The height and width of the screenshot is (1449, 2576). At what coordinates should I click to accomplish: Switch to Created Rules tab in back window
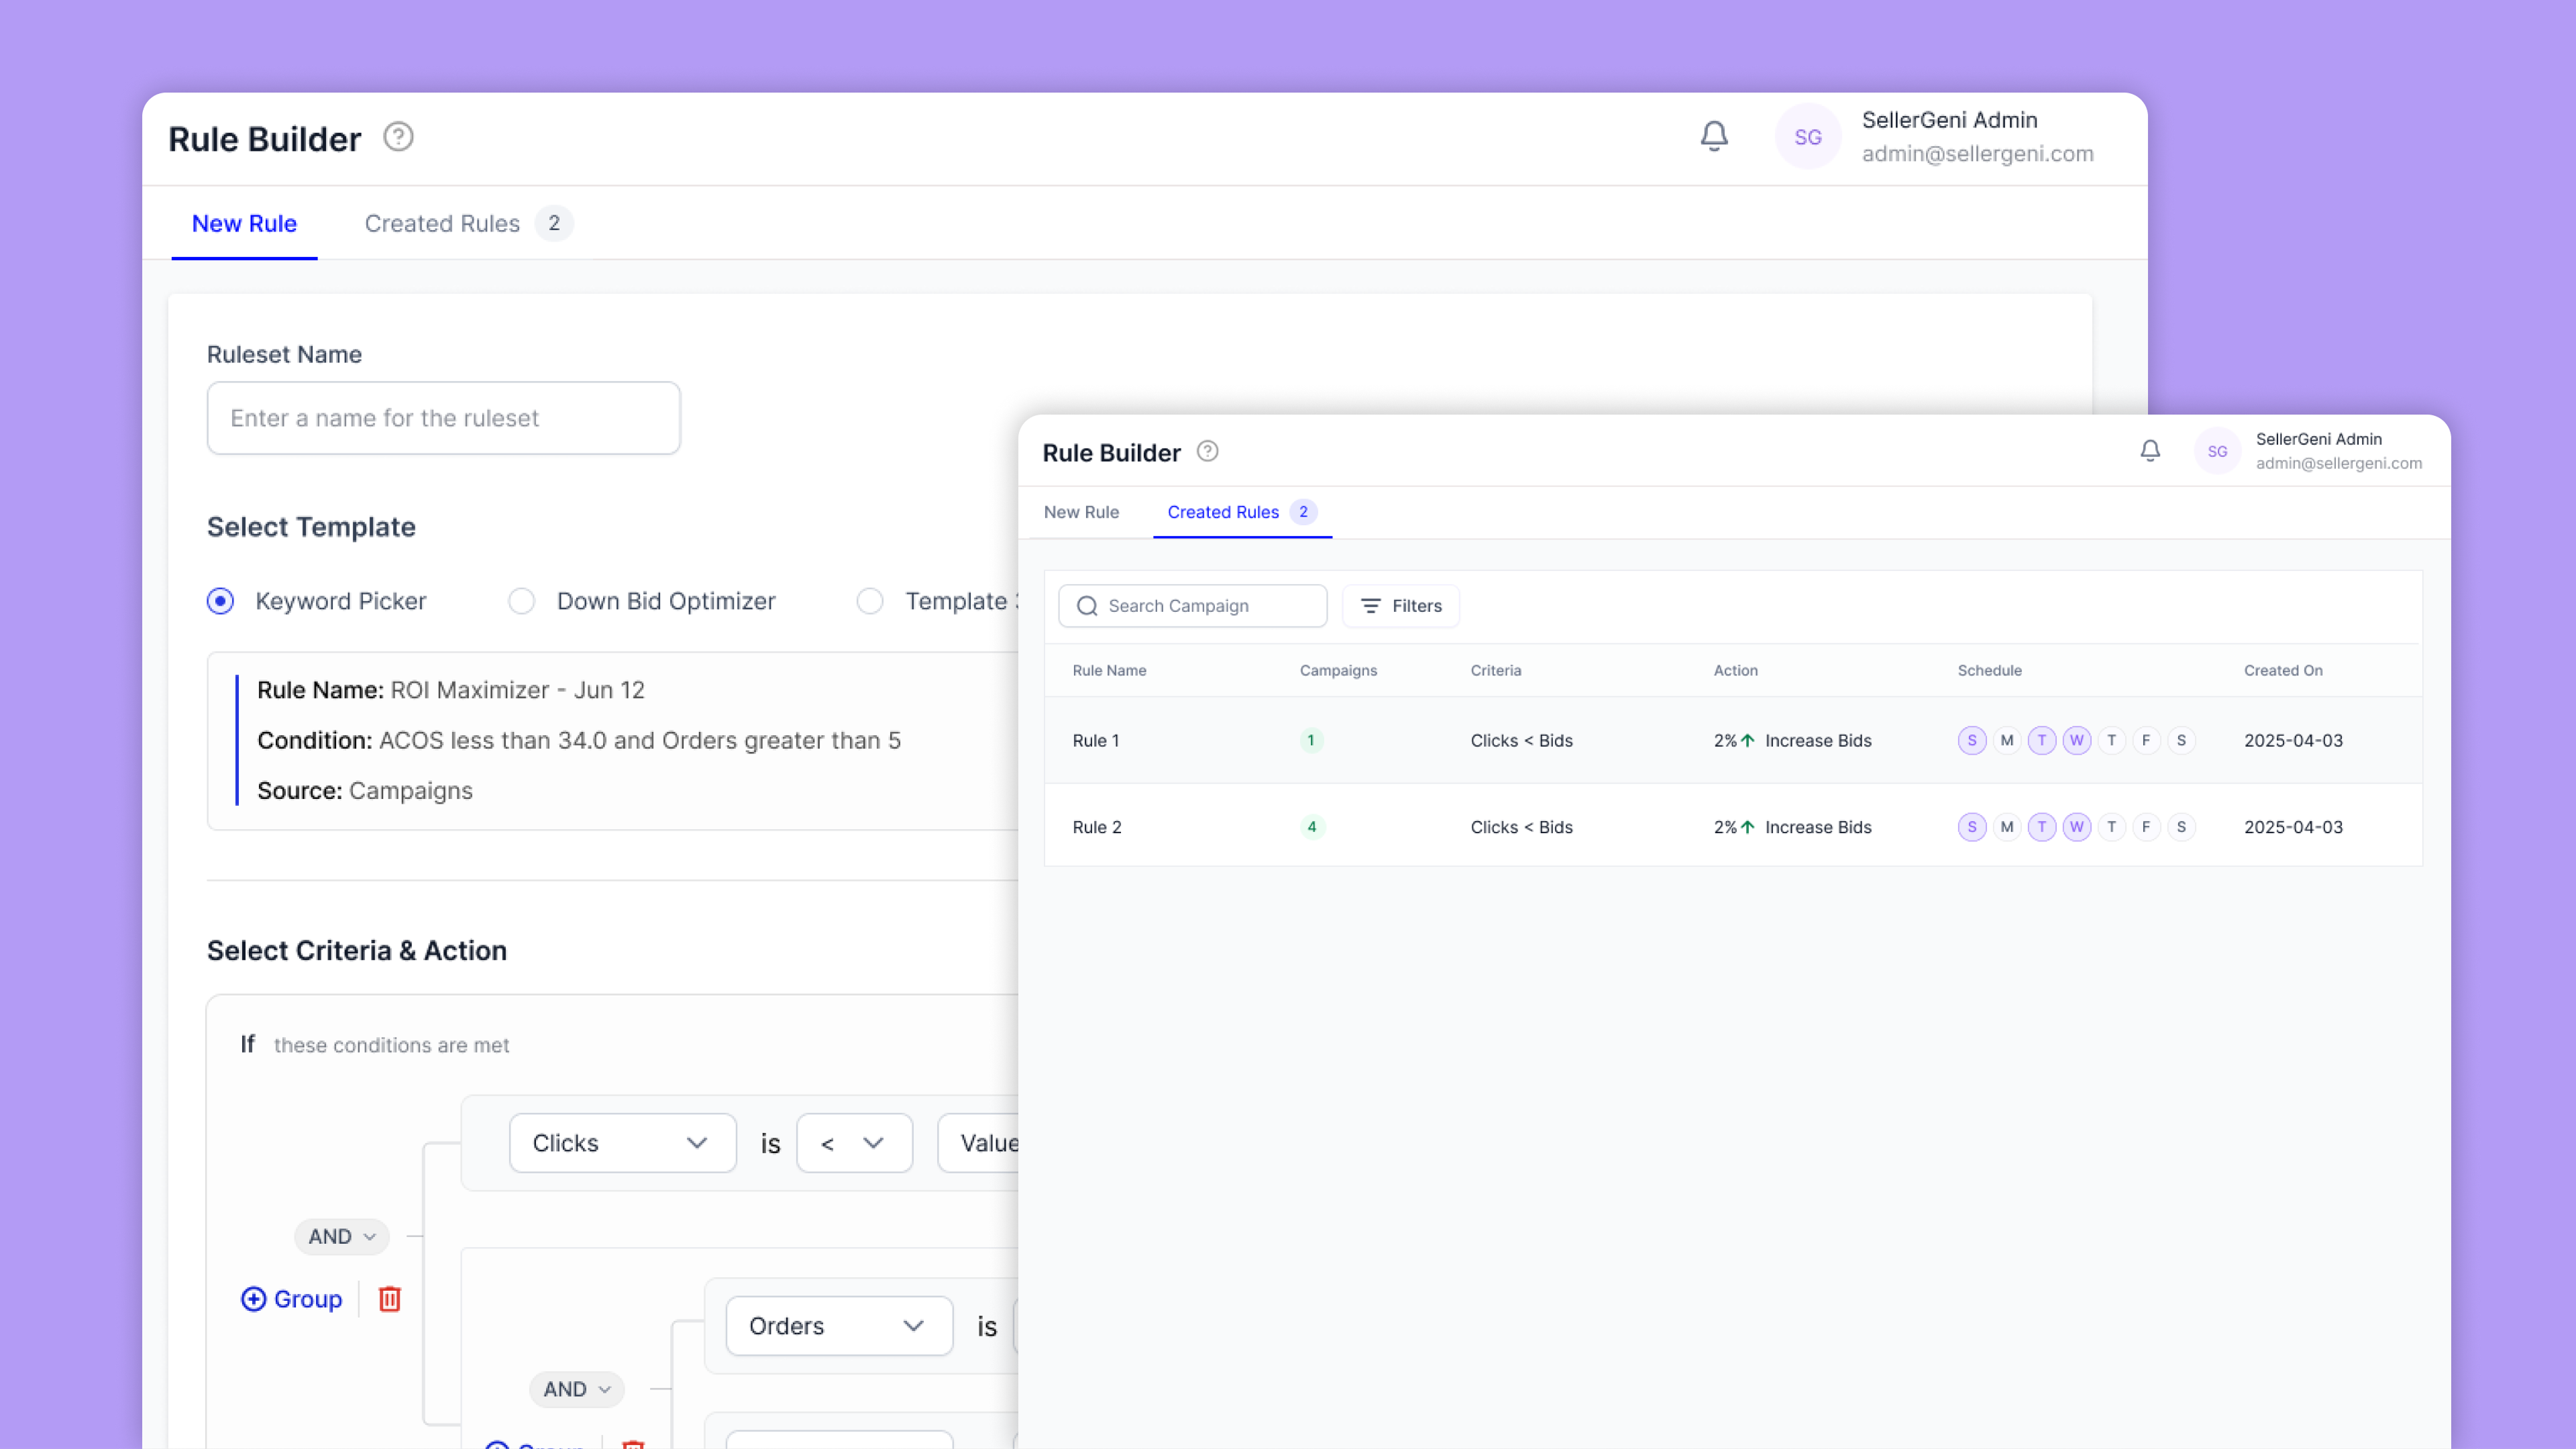pos(468,224)
